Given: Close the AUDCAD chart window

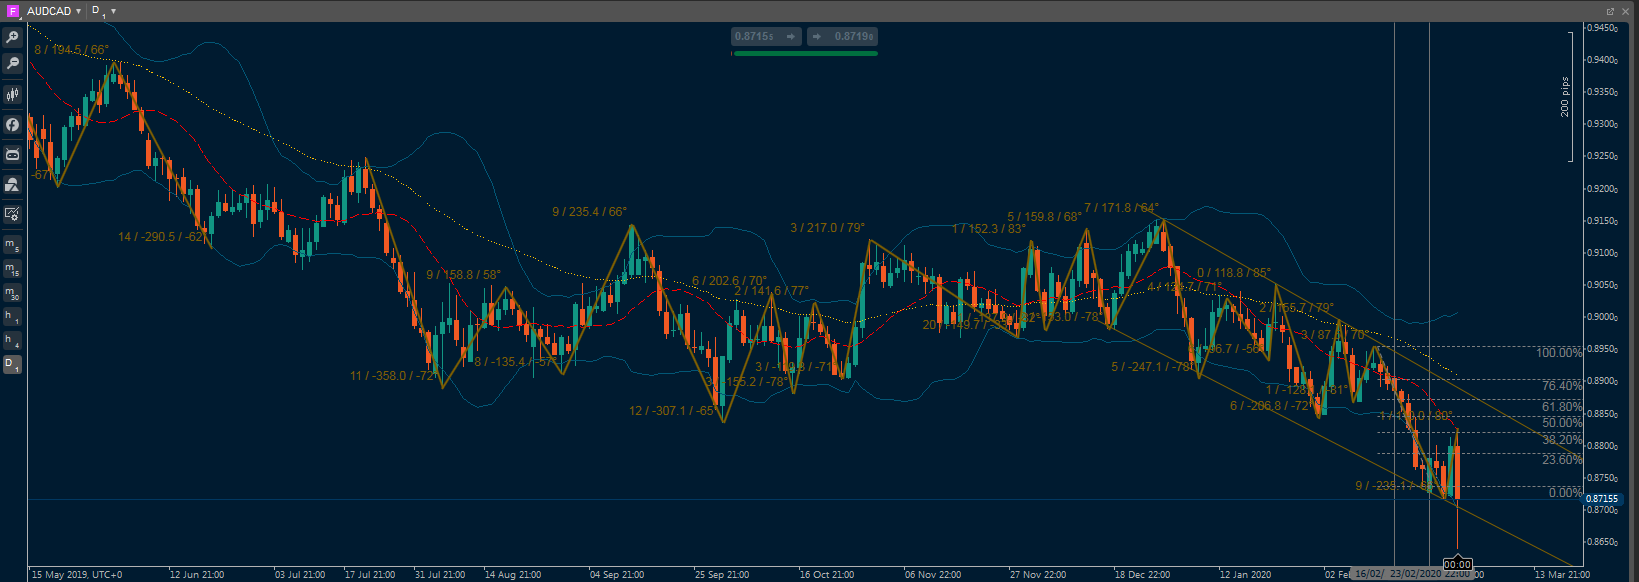Looking at the screenshot, I should click(1626, 11).
